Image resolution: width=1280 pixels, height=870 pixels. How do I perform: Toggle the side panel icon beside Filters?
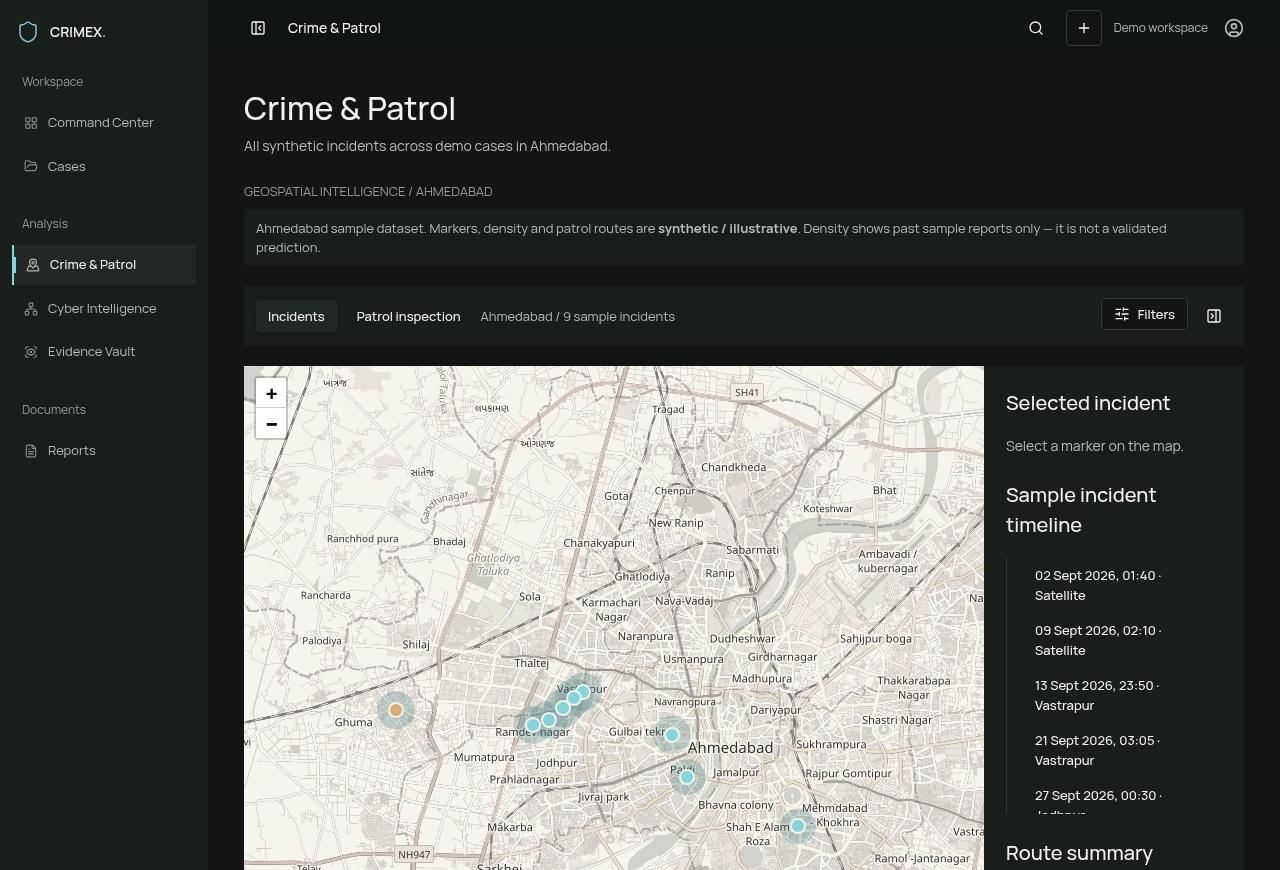click(x=1214, y=316)
